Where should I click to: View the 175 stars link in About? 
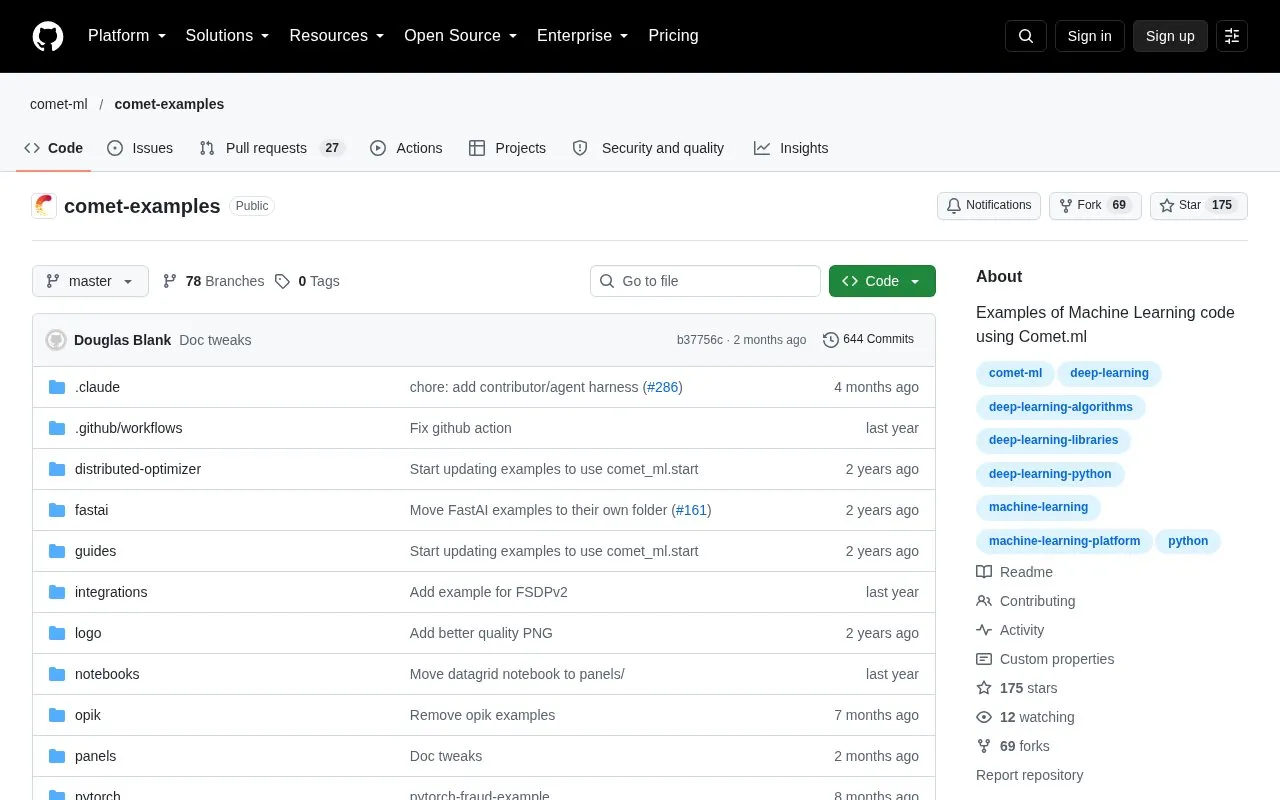[1016, 688]
